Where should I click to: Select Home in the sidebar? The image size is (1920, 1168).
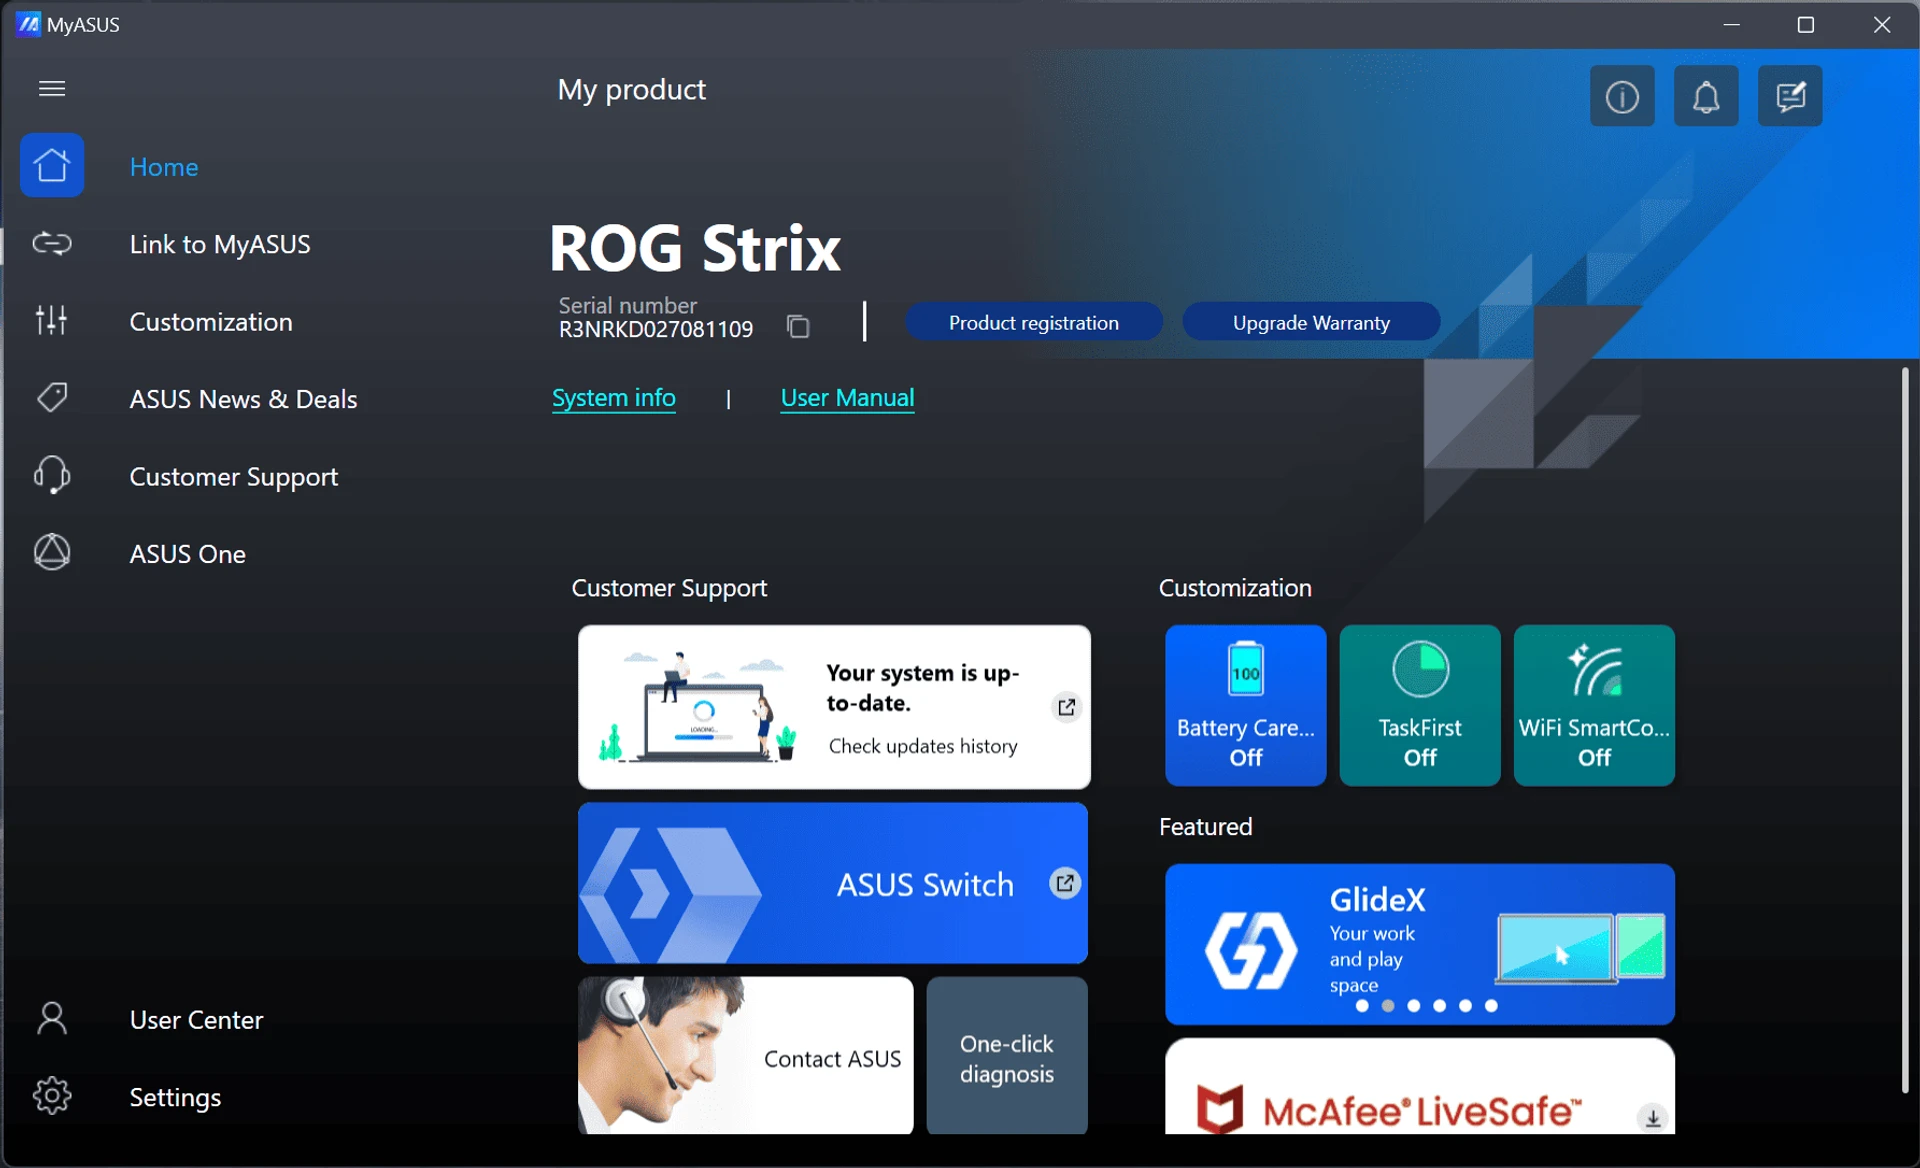(x=164, y=166)
